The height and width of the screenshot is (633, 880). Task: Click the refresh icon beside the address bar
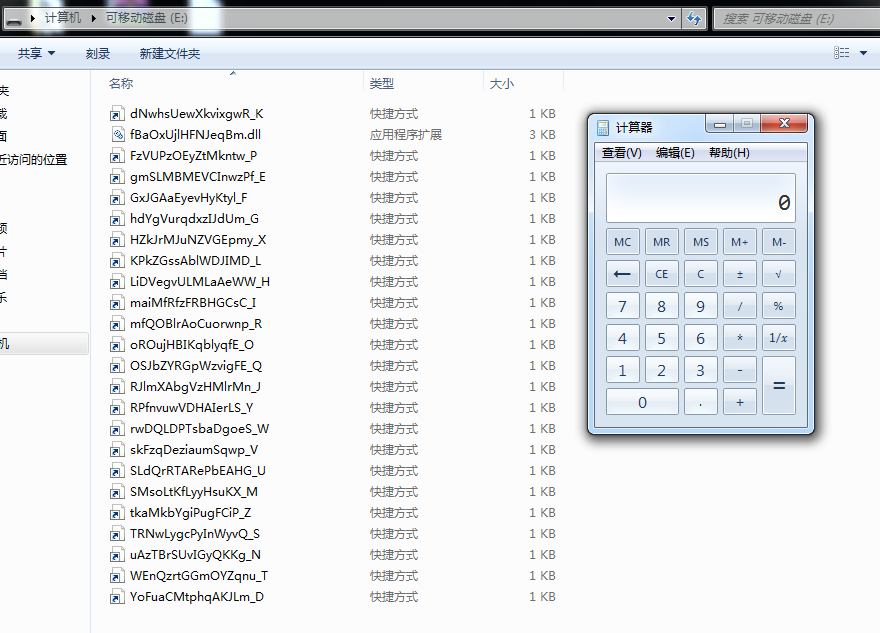click(x=694, y=19)
